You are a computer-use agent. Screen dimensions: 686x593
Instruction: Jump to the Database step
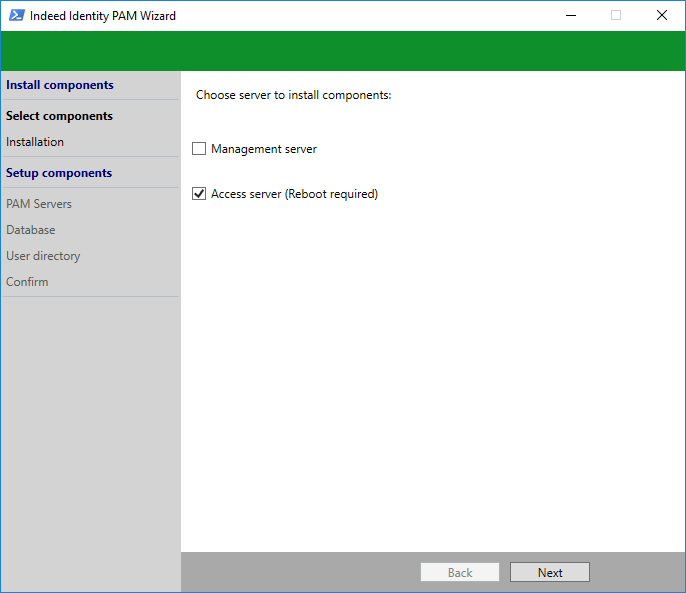pyautogui.click(x=31, y=230)
